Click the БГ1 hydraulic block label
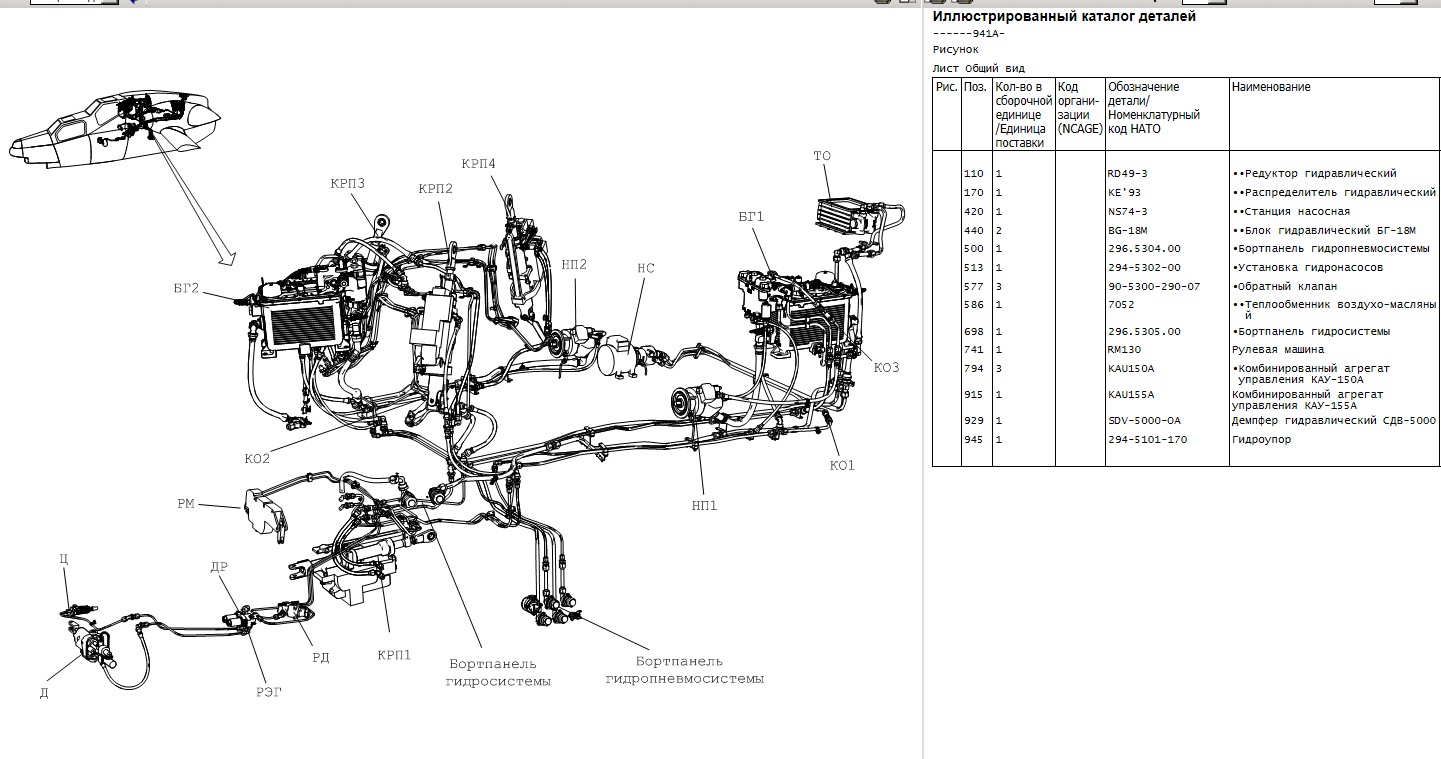The image size is (1441, 759). [751, 217]
